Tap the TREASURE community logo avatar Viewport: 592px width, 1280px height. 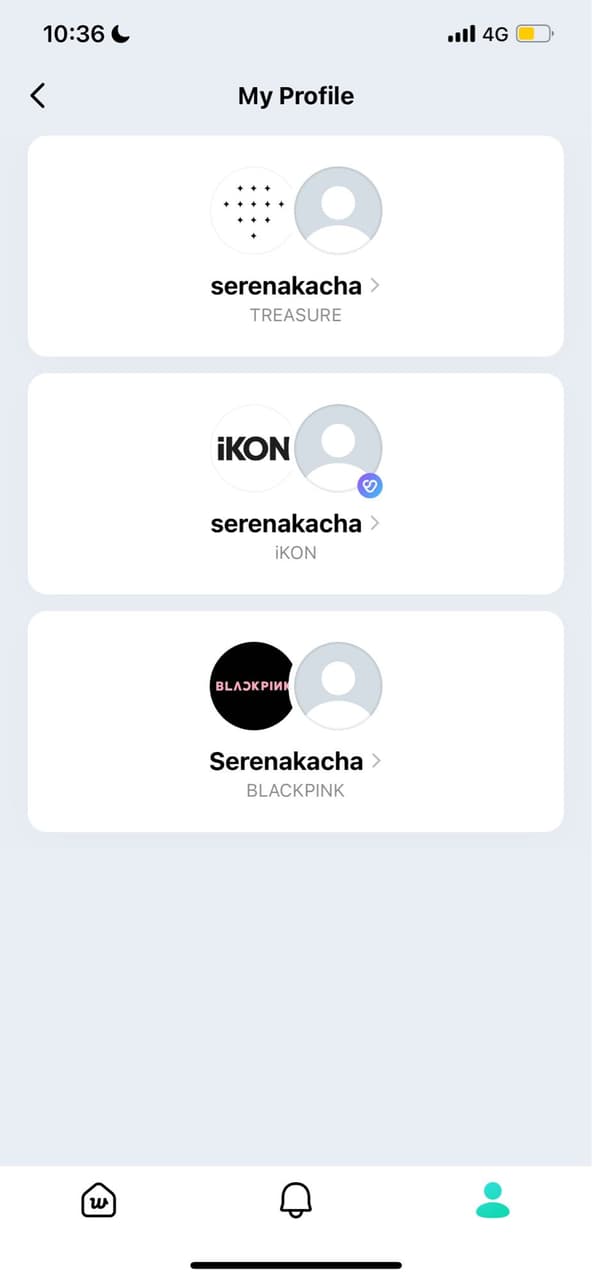pos(252,209)
